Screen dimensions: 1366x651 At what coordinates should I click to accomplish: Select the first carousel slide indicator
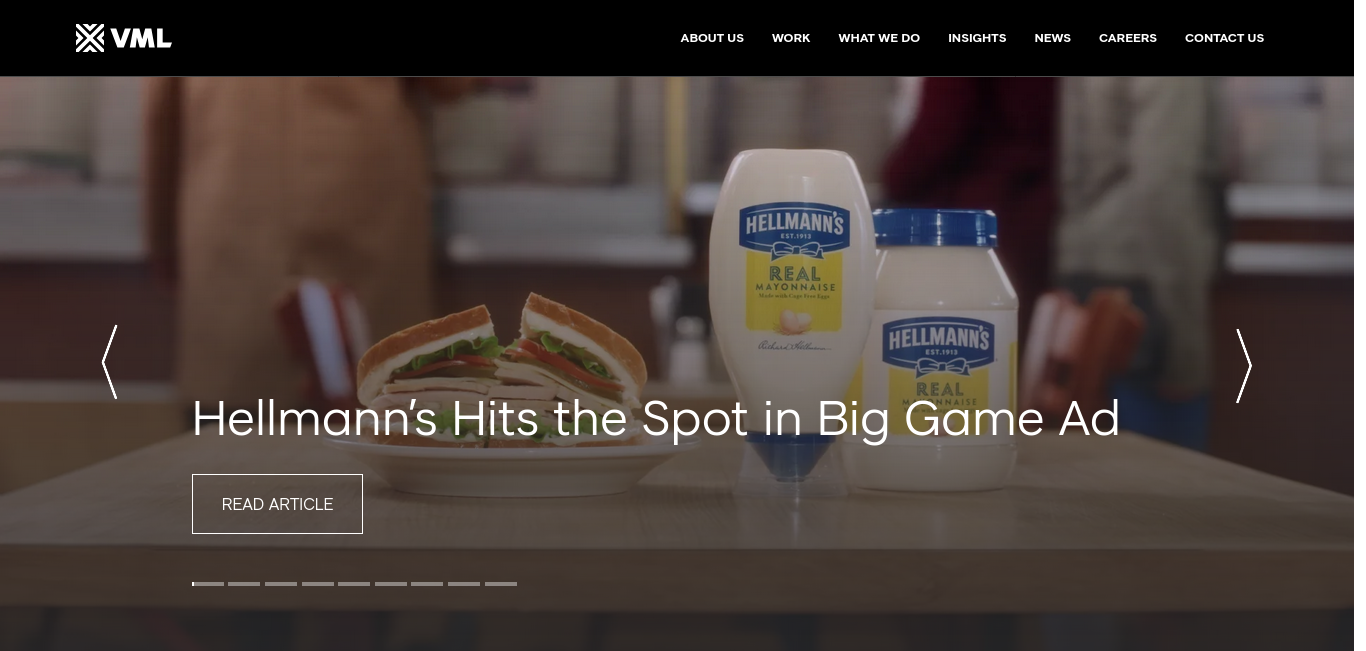coord(208,584)
